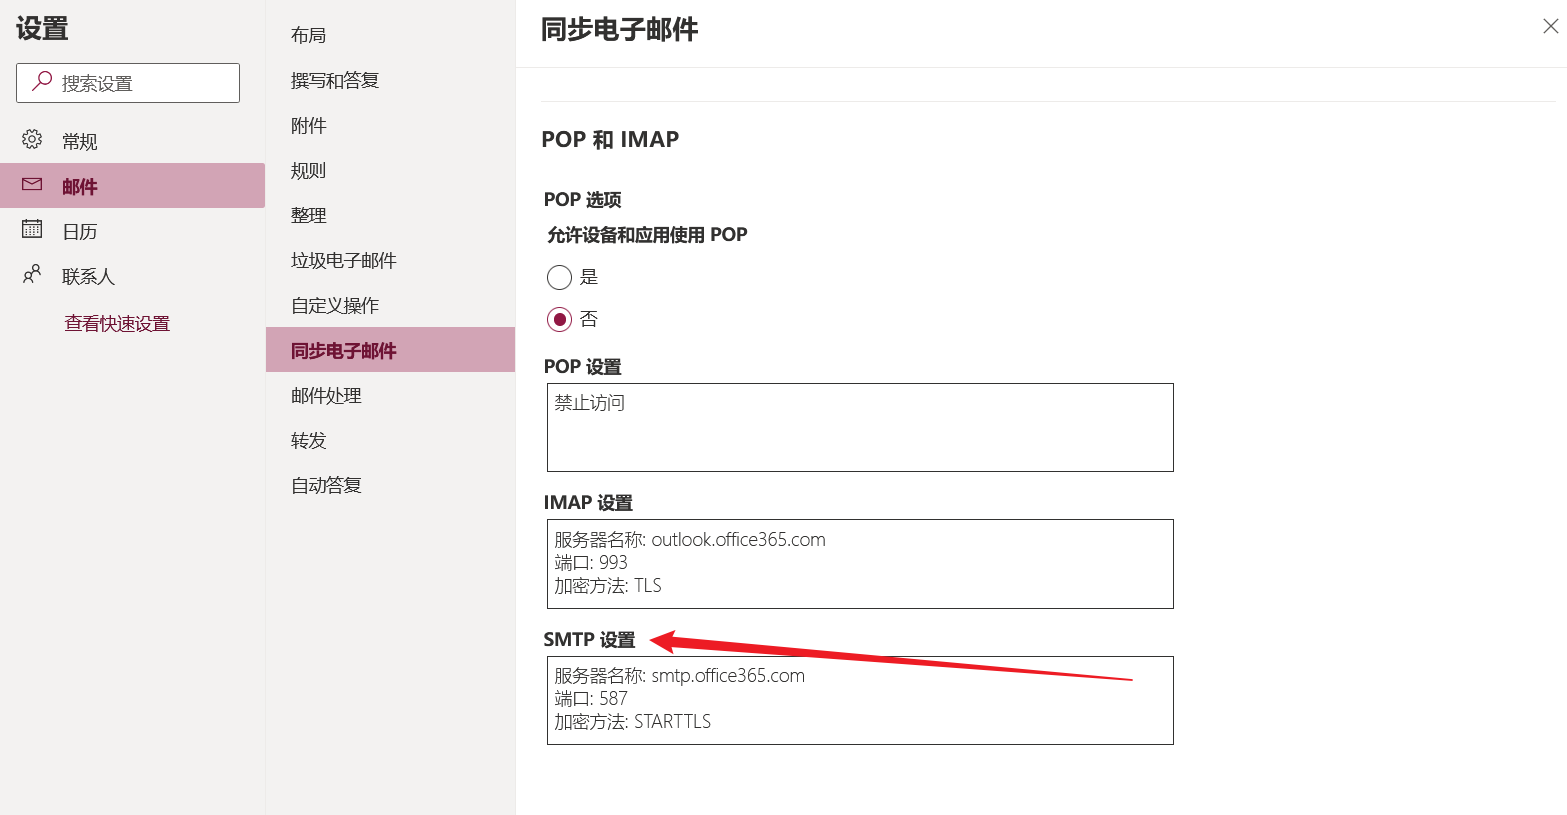The image size is (1567, 815).
Task: Click the magnifier icon in search settings
Action: tap(42, 82)
